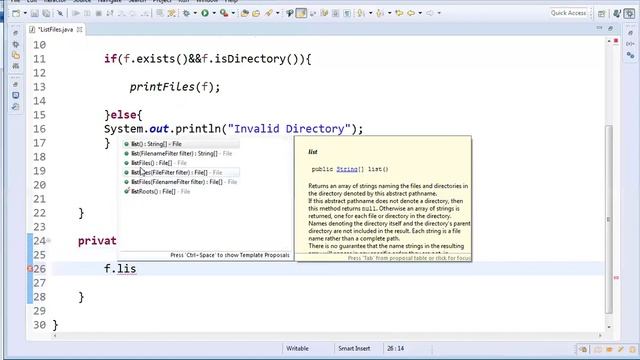Switch to the Java perspective icon
The width and height of the screenshot is (640, 360).
coord(617,13)
